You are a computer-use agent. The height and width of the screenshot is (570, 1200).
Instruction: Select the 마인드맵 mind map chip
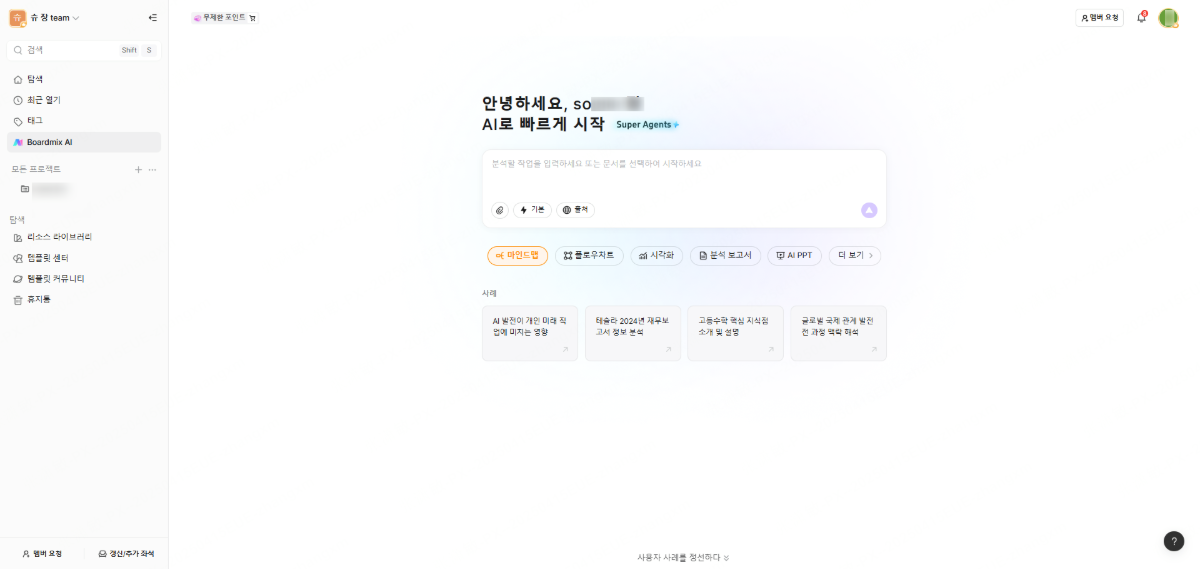click(x=517, y=256)
